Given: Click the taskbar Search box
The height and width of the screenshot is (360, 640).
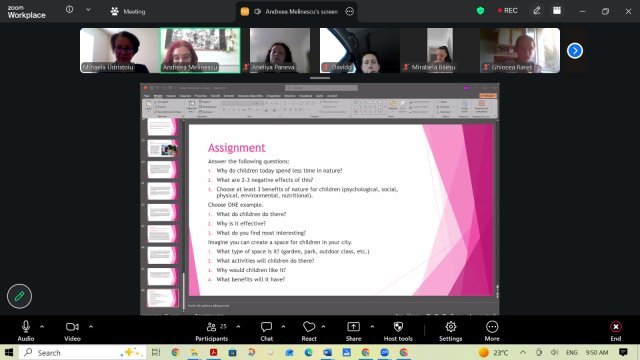Looking at the screenshot, I should 82,352.
